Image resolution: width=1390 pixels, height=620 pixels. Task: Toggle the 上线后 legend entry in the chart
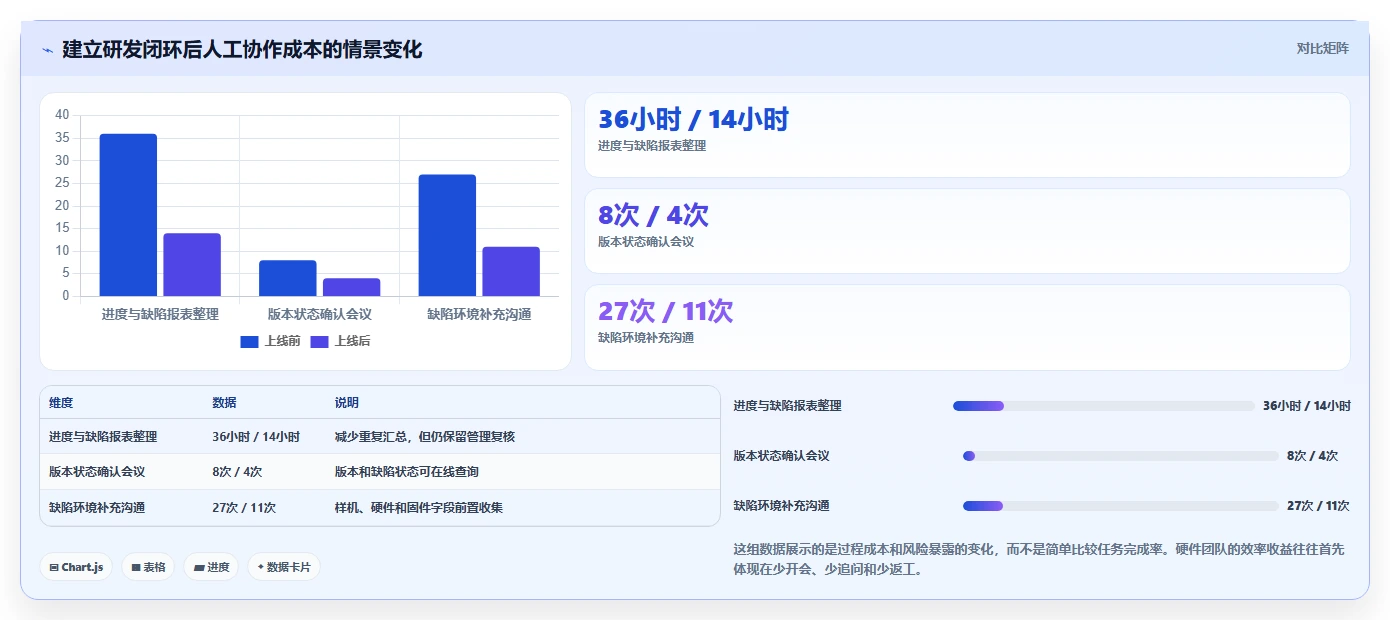(340, 341)
